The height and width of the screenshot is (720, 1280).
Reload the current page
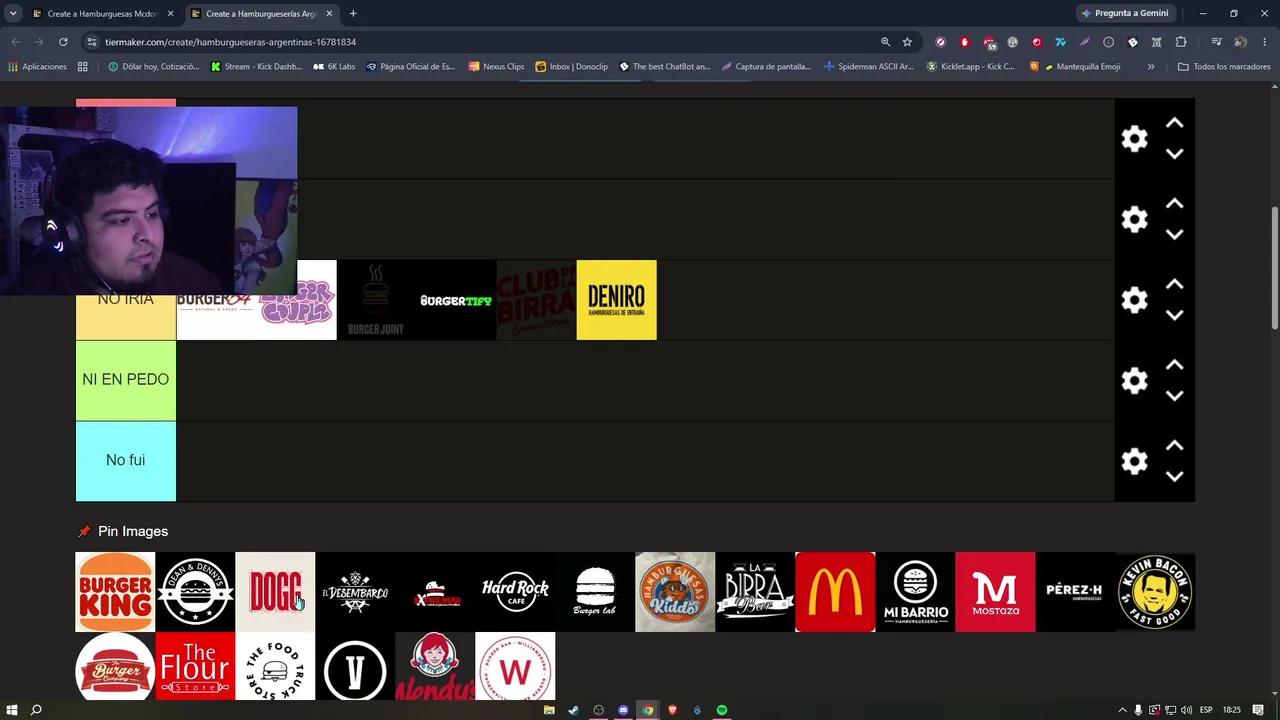pyautogui.click(x=63, y=42)
